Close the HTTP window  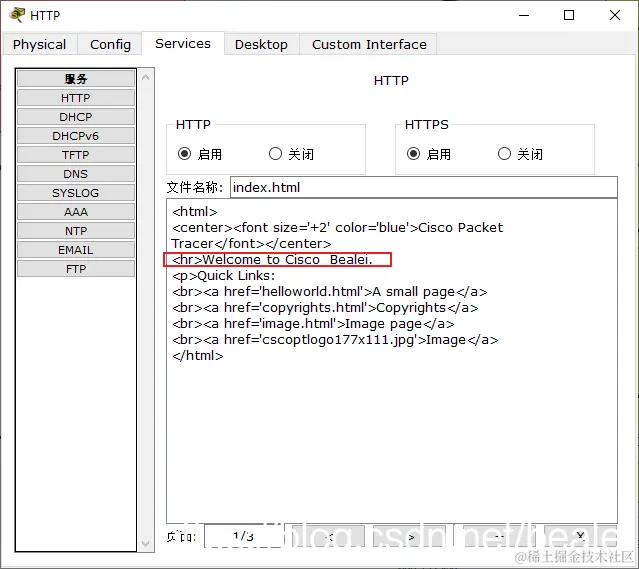click(x=615, y=15)
